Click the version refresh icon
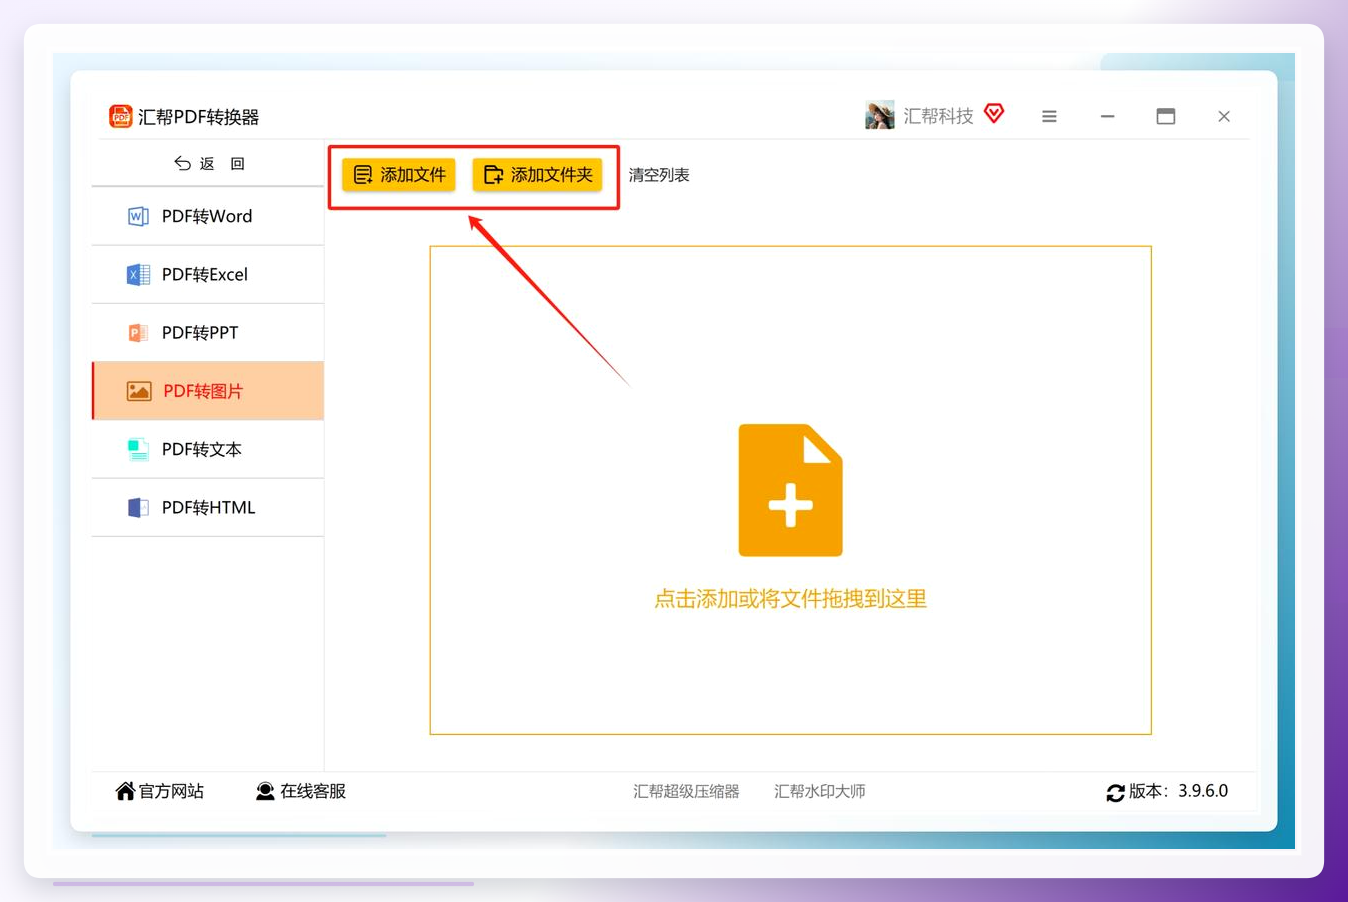Screen dimensions: 1348x902 tap(1115, 793)
